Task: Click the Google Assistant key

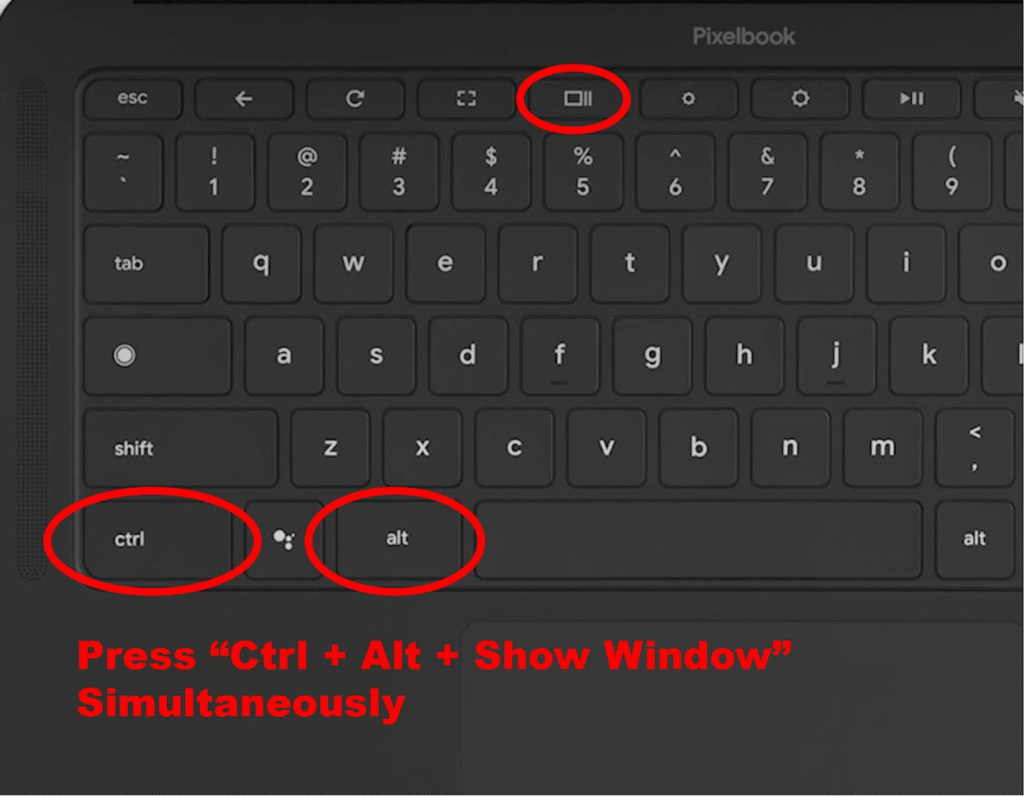Action: [284, 540]
